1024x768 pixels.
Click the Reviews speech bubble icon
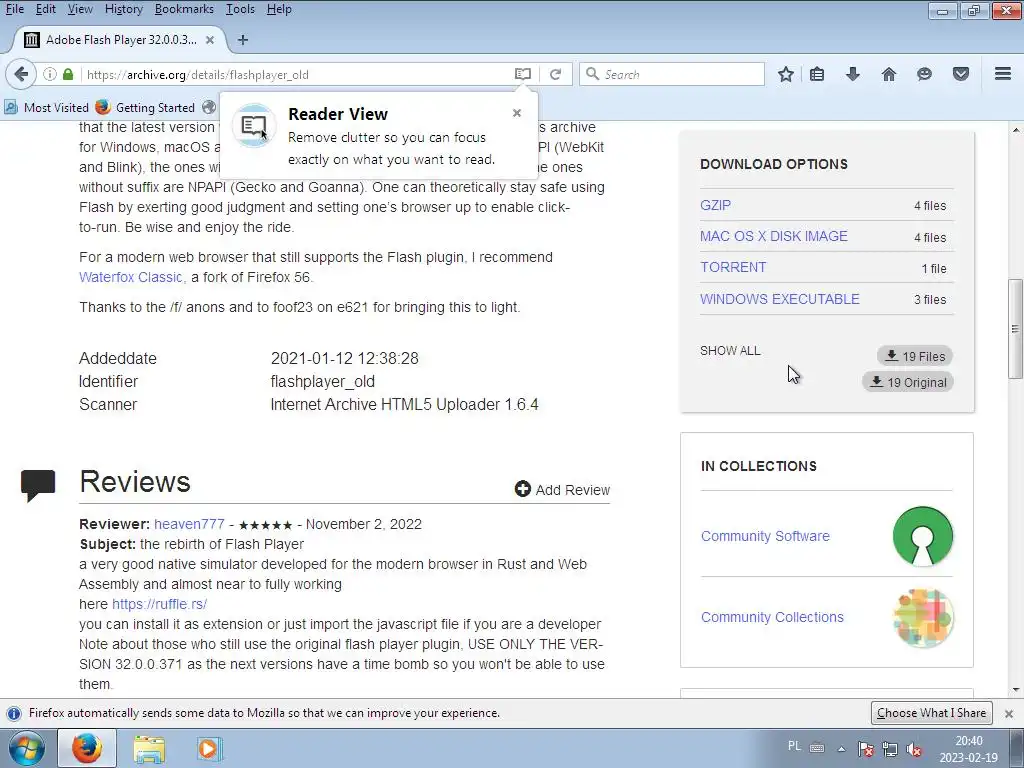[38, 485]
